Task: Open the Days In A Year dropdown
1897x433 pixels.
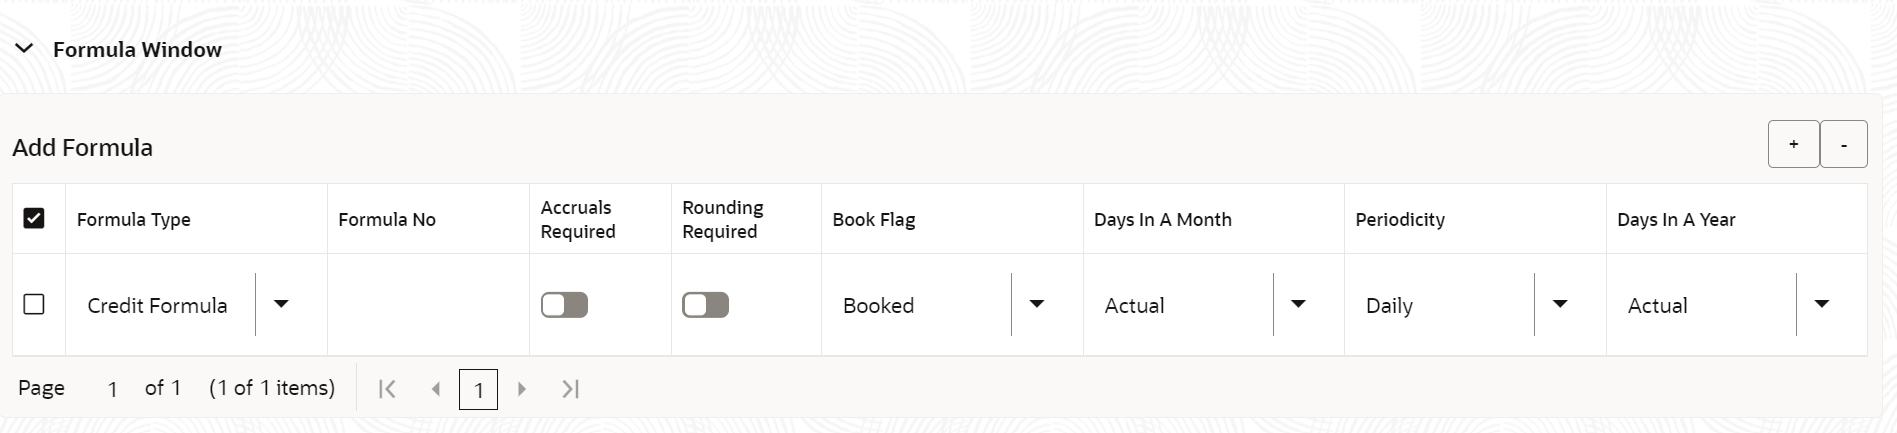Action: point(1821,305)
